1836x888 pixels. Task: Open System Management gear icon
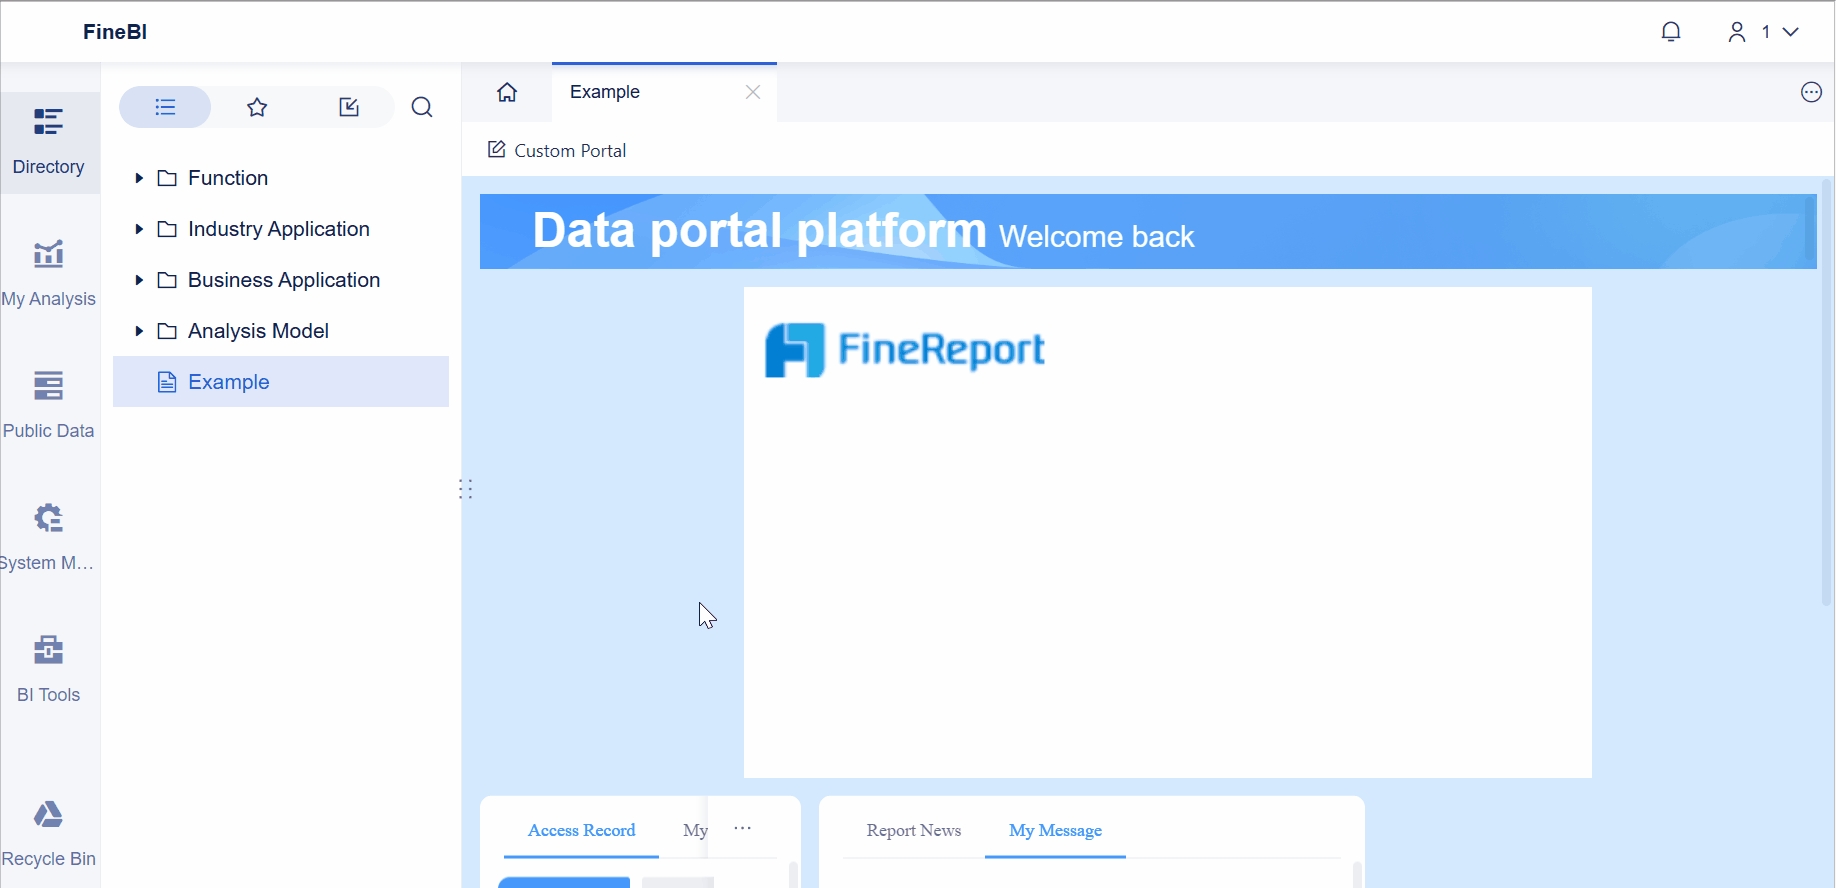click(x=49, y=518)
